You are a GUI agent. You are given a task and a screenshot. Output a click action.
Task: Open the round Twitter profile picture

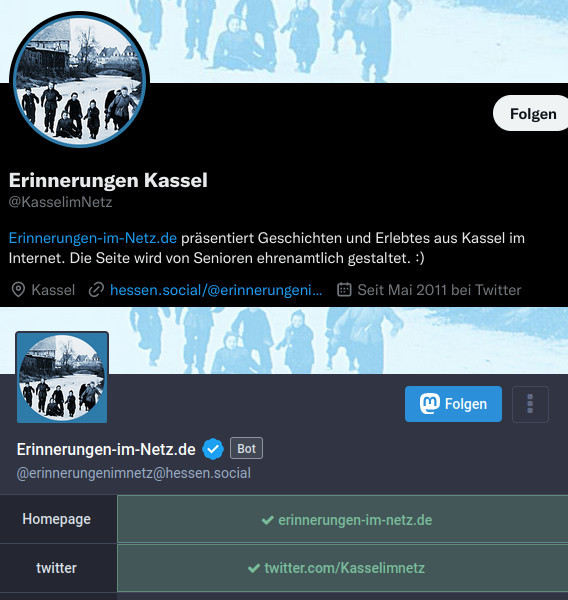79,81
